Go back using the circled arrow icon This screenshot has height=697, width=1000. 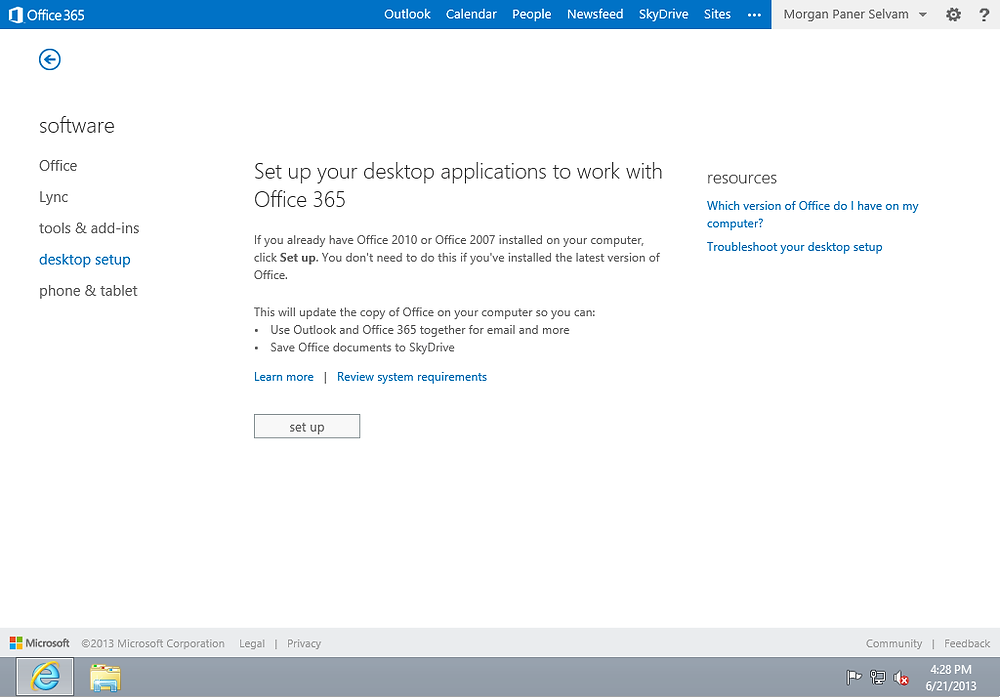click(x=50, y=59)
